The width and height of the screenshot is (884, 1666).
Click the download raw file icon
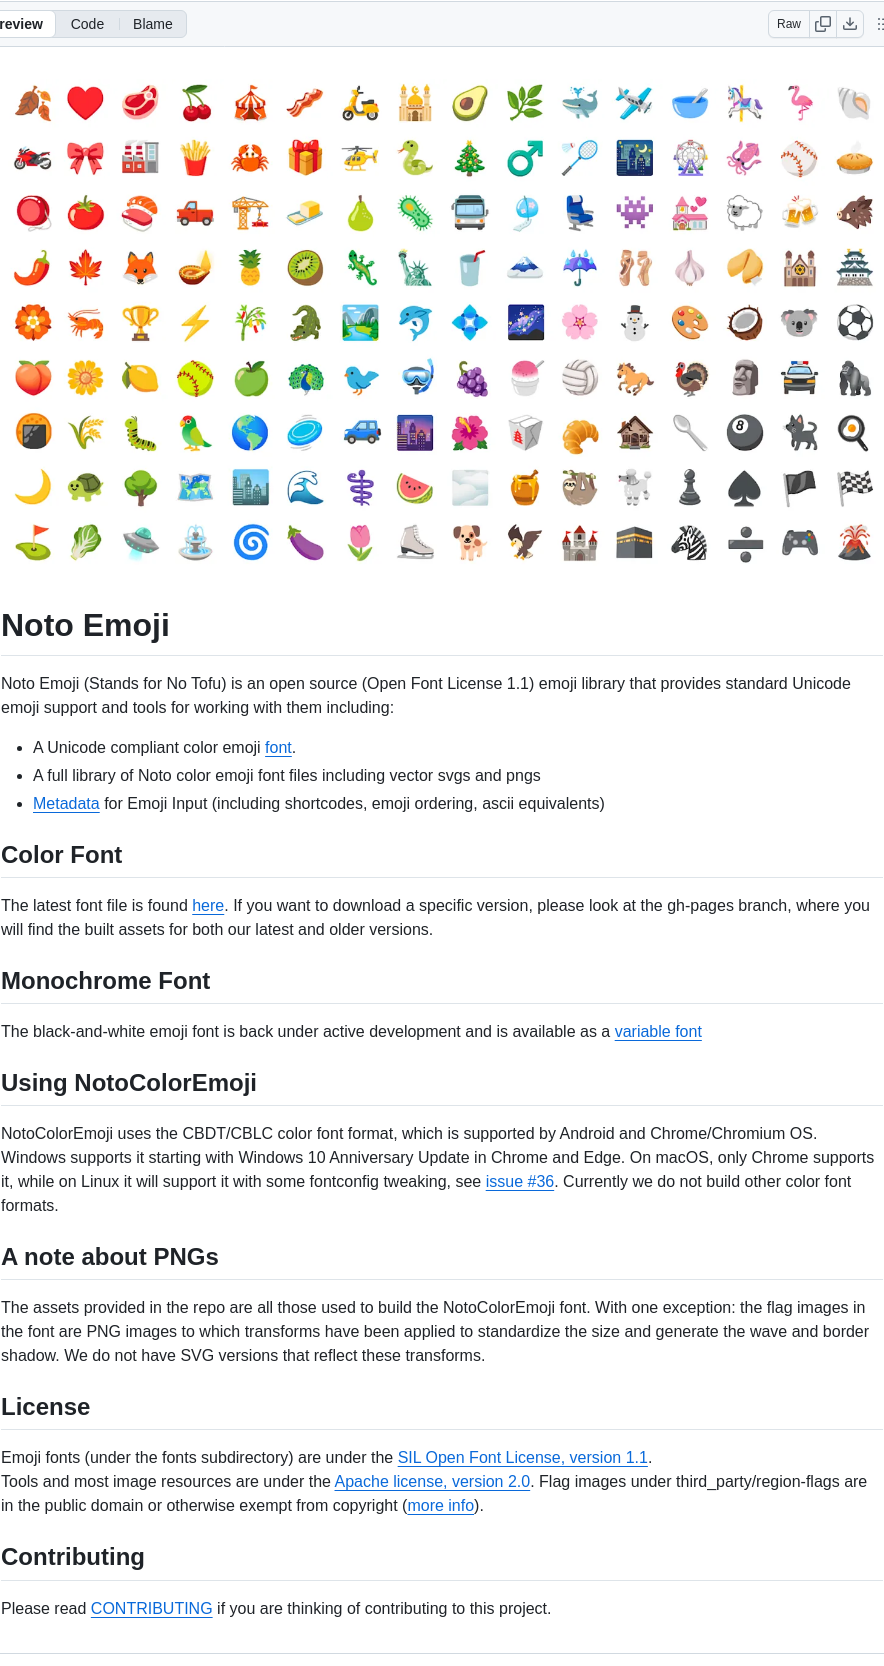pos(848,23)
